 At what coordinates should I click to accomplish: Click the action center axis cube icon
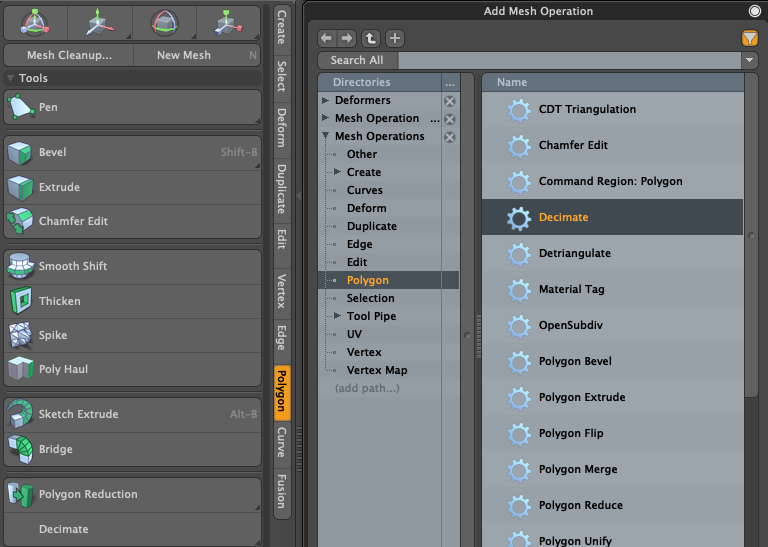[x=100, y=23]
